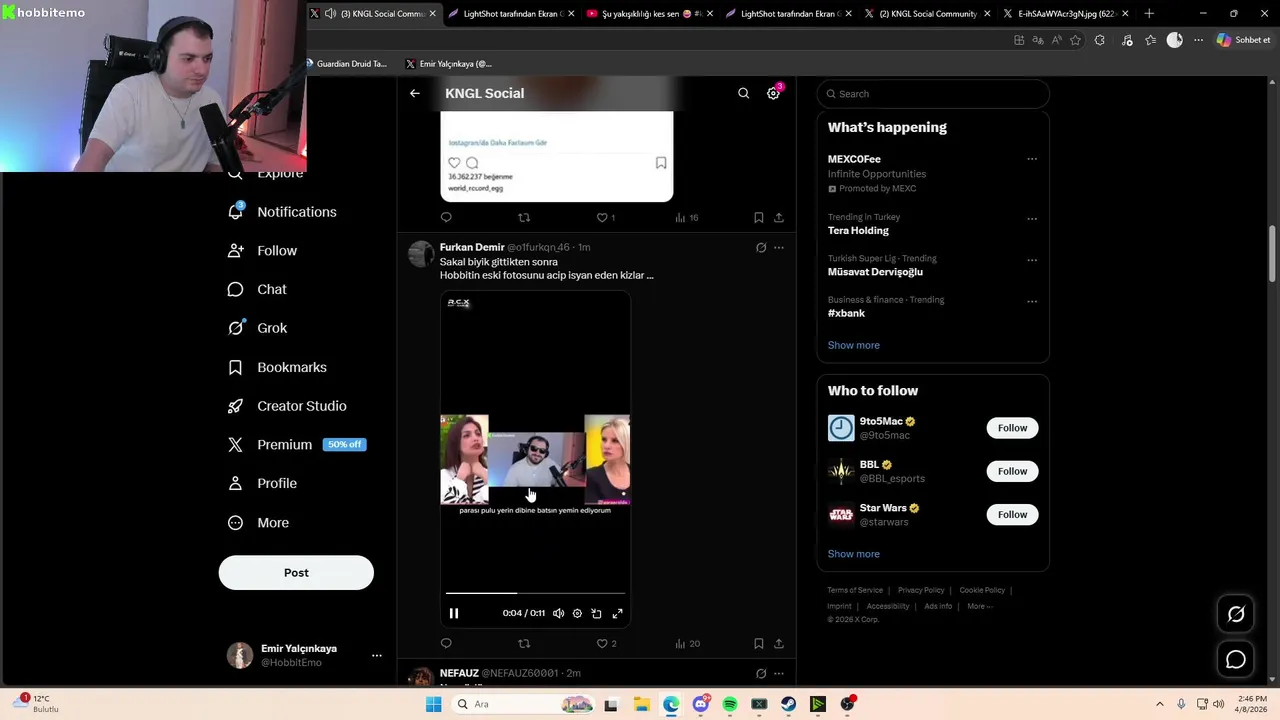Switch to YouTube tab Şu yakışıklılığı kes
The width and height of the screenshot is (1280, 720).
pos(649,14)
